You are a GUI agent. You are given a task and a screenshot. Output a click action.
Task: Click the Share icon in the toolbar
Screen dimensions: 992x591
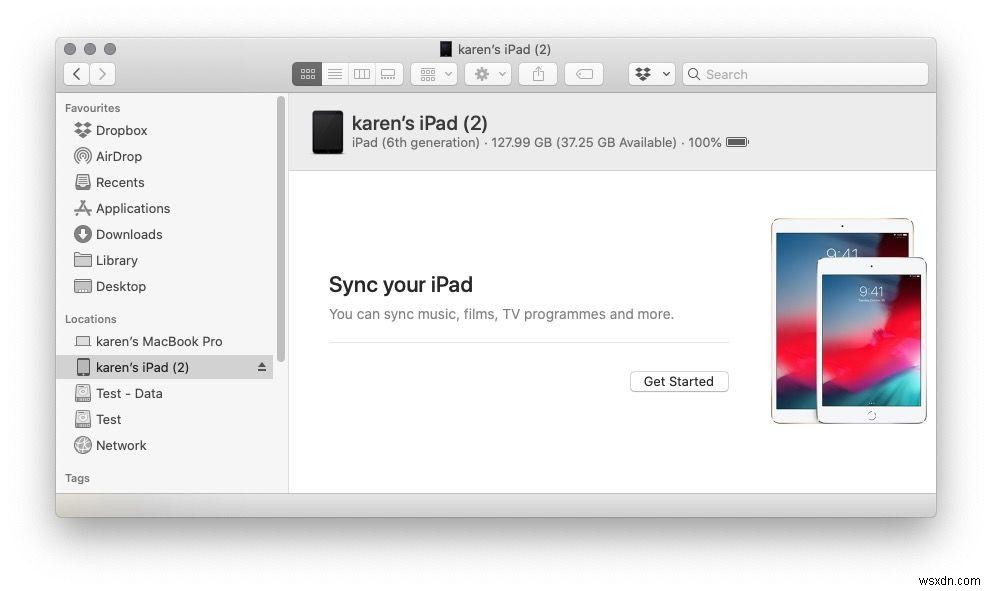pos(537,73)
